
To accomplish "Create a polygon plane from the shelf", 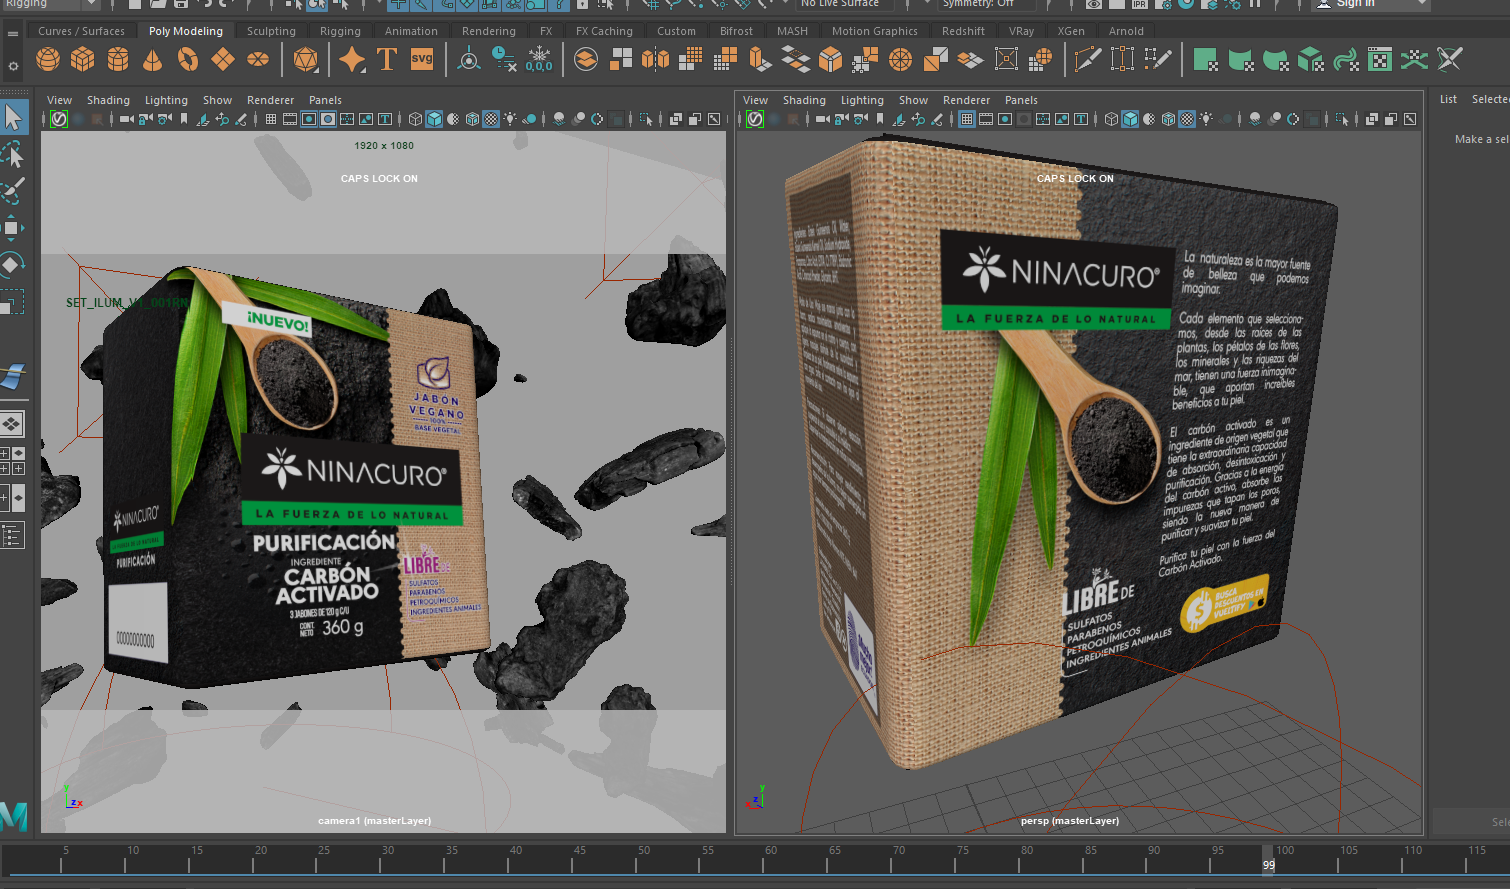I will [x=222, y=60].
